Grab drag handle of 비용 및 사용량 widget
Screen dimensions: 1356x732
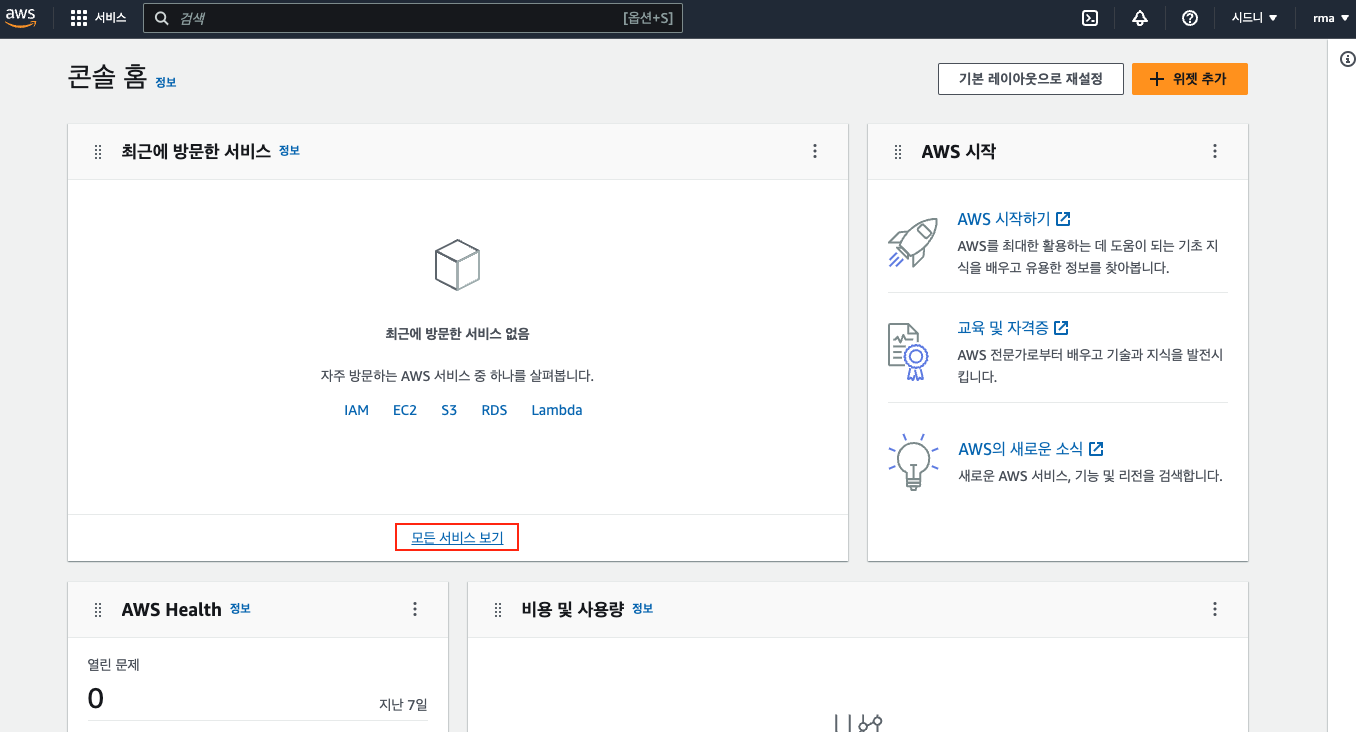pos(497,610)
